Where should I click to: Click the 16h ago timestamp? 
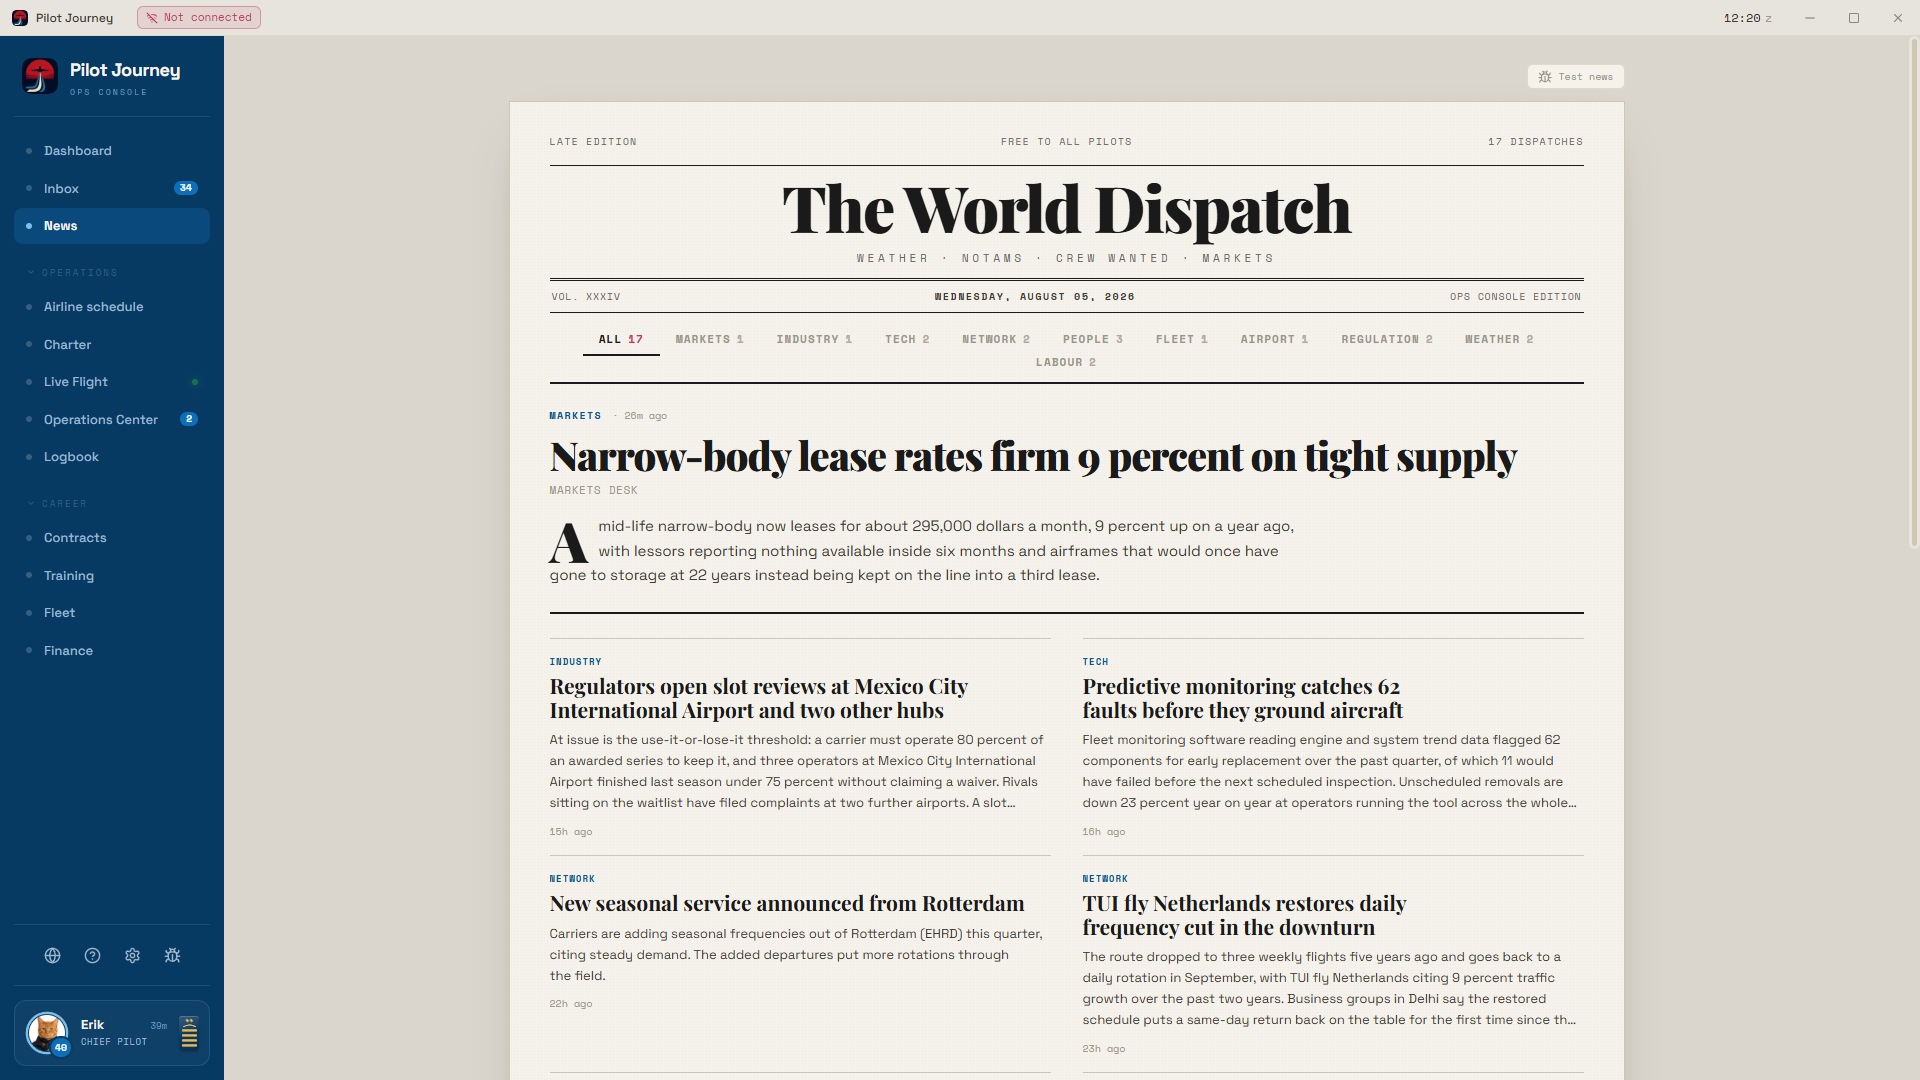[1103, 832]
